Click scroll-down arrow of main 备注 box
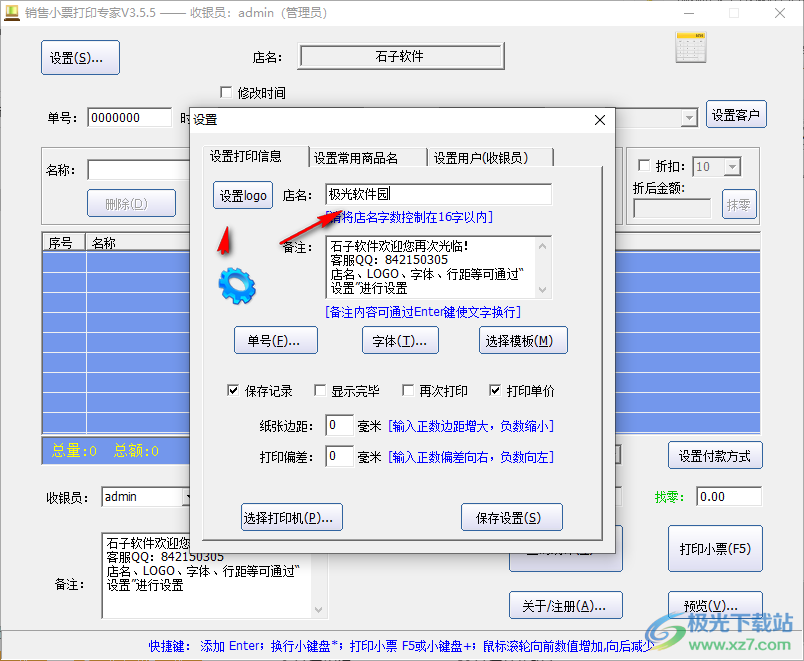This screenshot has height=661, width=804. click(x=318, y=610)
